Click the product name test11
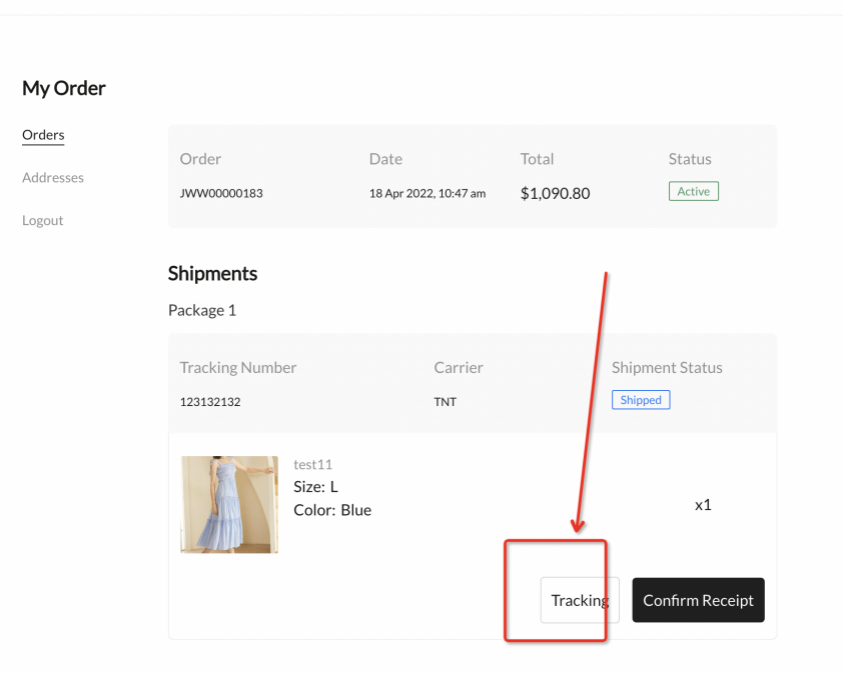843x674 pixels. point(313,464)
